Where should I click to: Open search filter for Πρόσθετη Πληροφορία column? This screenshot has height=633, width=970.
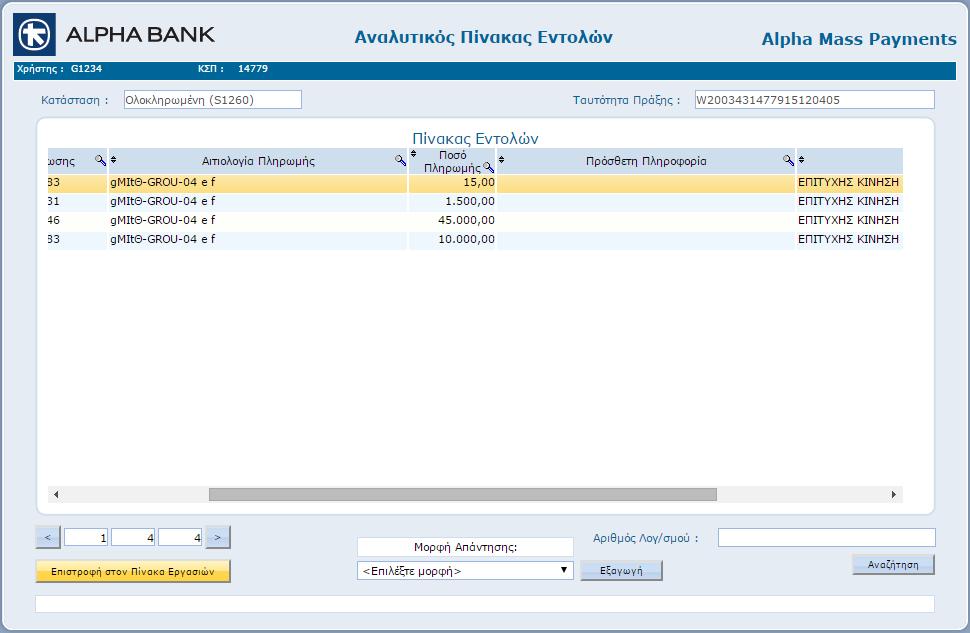[x=788, y=160]
